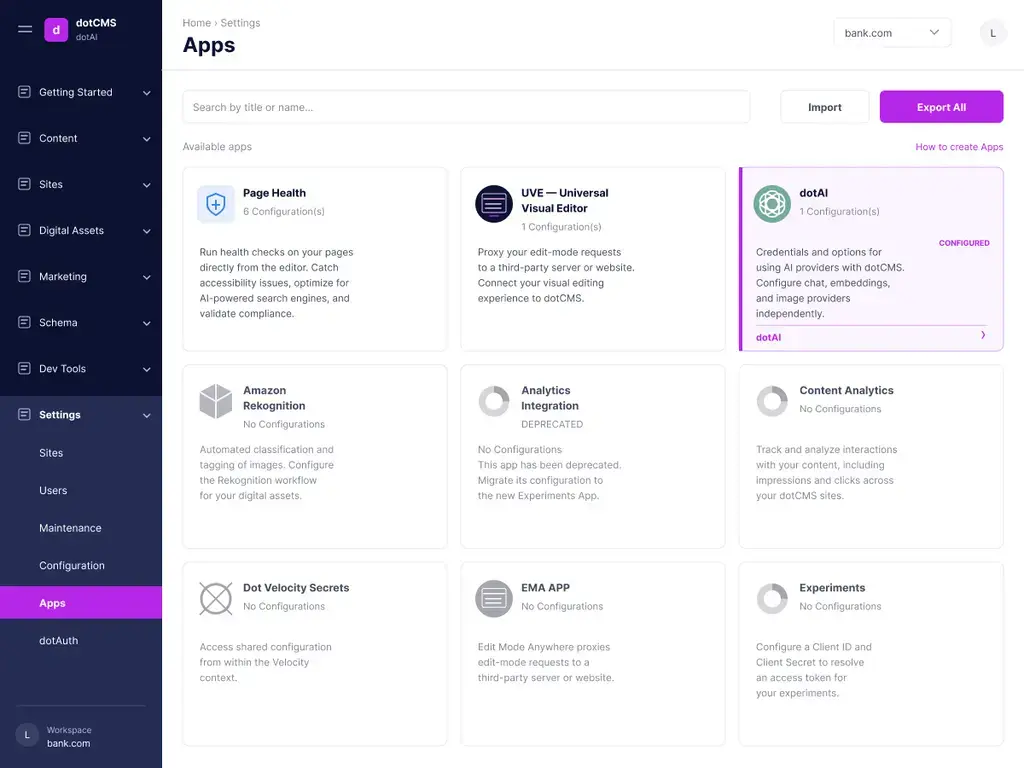The height and width of the screenshot is (768, 1024).
Task: Click the green dotAI app icon
Action: (772, 204)
